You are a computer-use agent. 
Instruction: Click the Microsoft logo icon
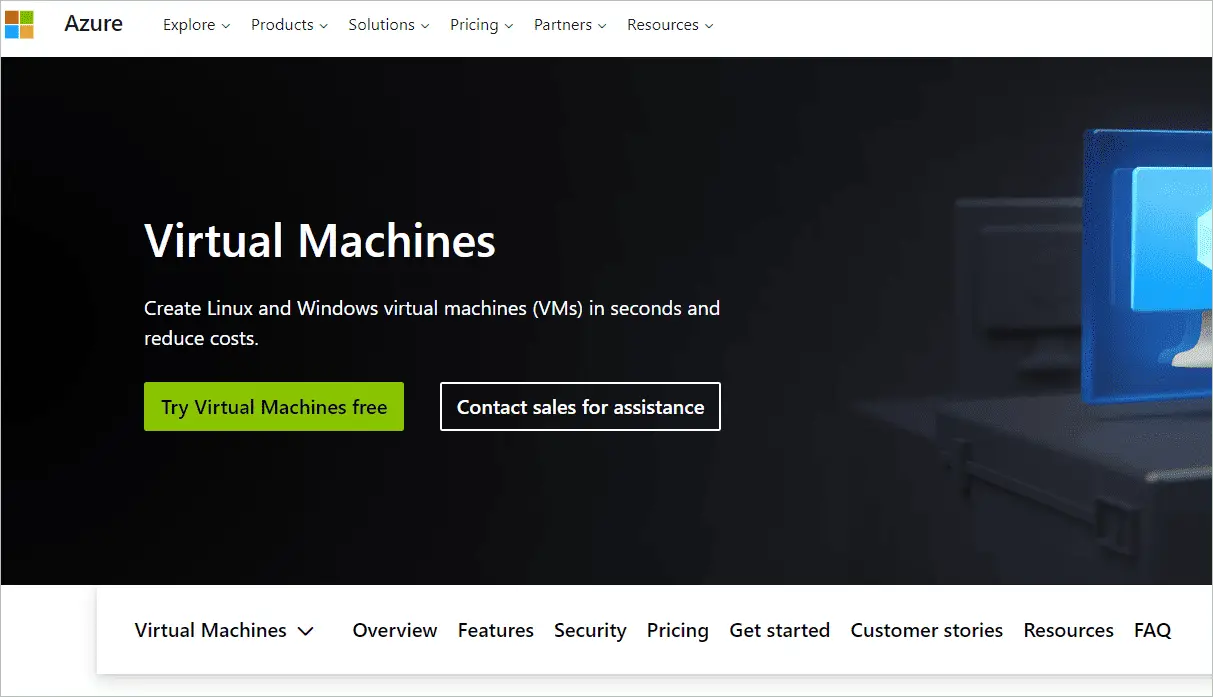[x=19, y=24]
